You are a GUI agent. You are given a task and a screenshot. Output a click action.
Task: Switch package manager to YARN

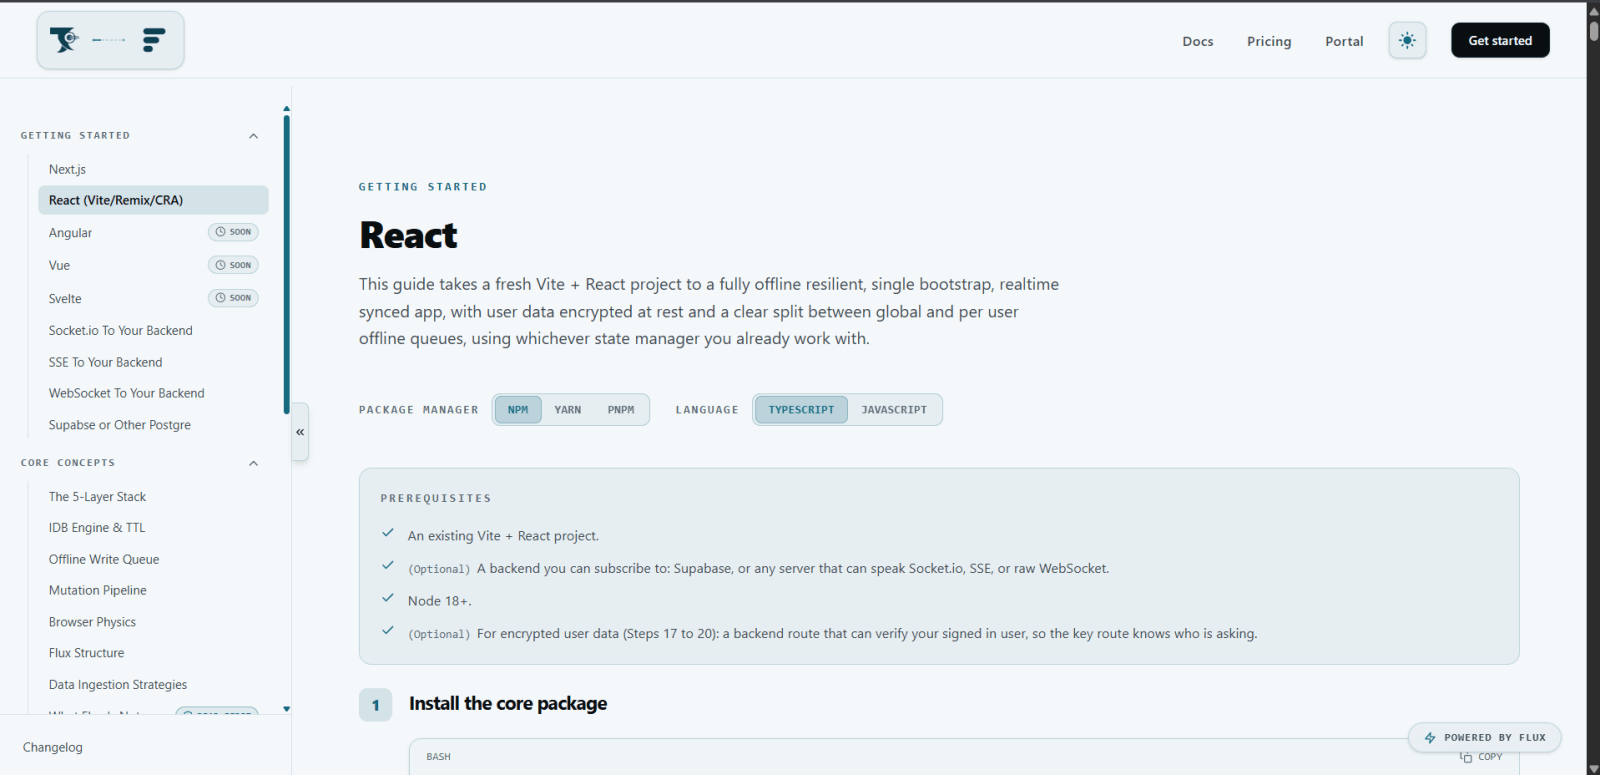click(568, 410)
